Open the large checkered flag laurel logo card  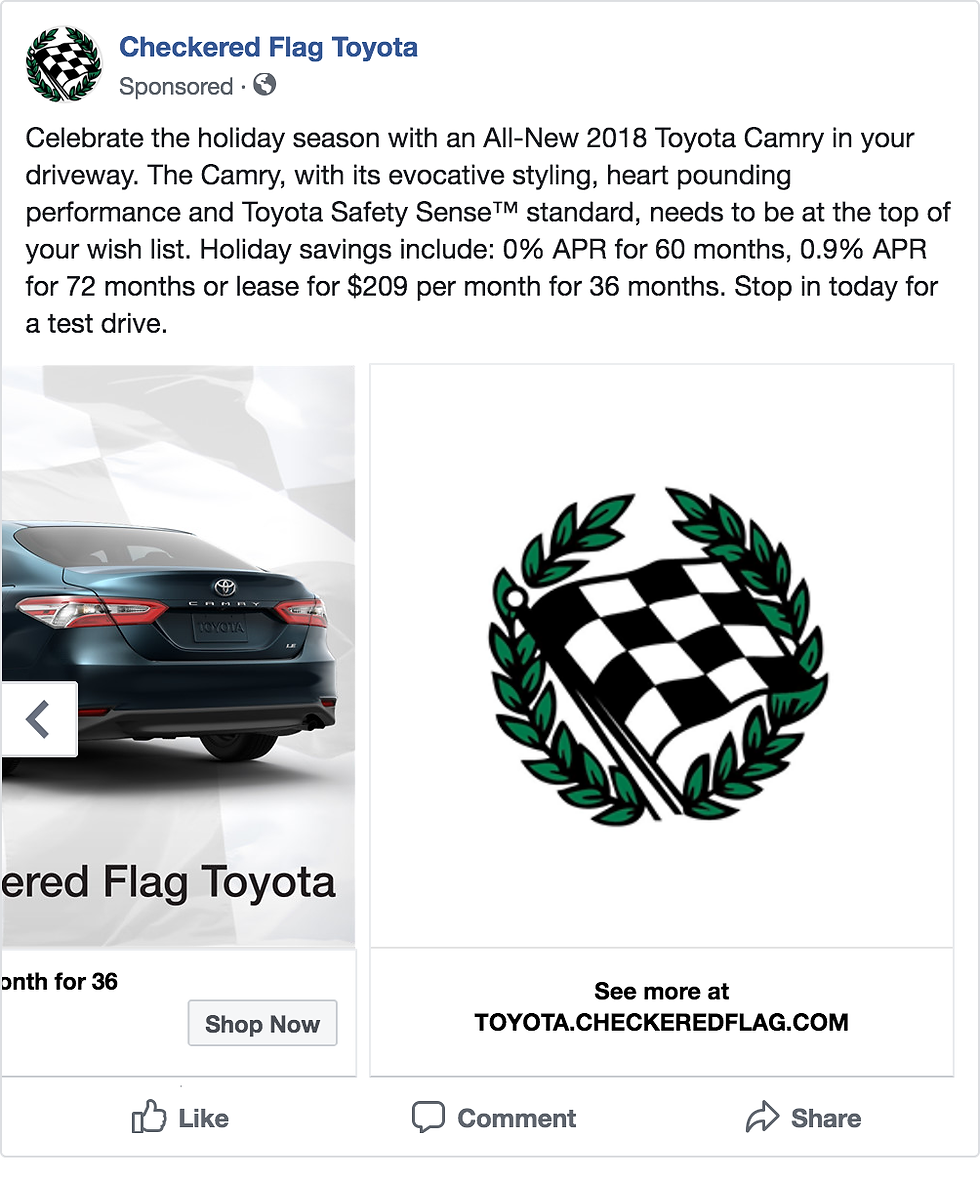[x=661, y=655]
